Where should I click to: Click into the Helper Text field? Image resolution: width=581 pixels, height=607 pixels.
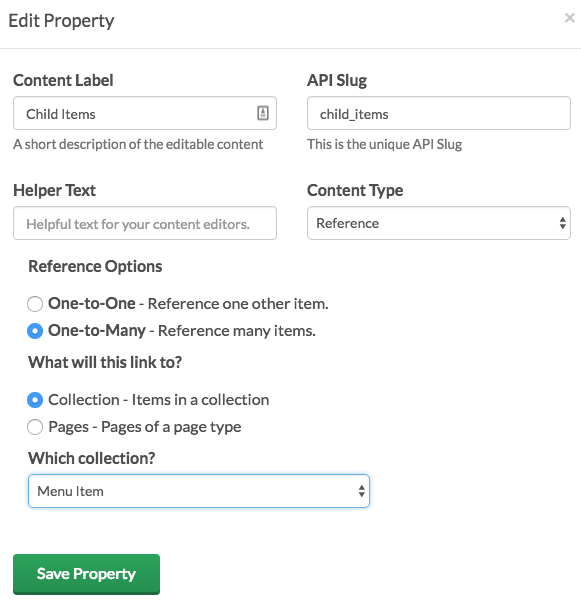[x=145, y=223]
